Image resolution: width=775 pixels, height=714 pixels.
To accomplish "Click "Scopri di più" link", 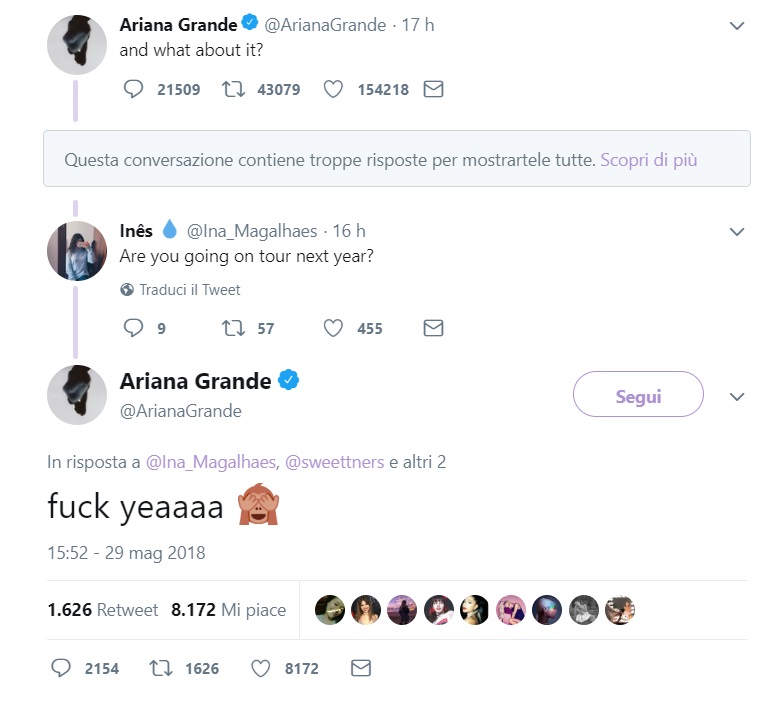I will pyautogui.click(x=648, y=159).
